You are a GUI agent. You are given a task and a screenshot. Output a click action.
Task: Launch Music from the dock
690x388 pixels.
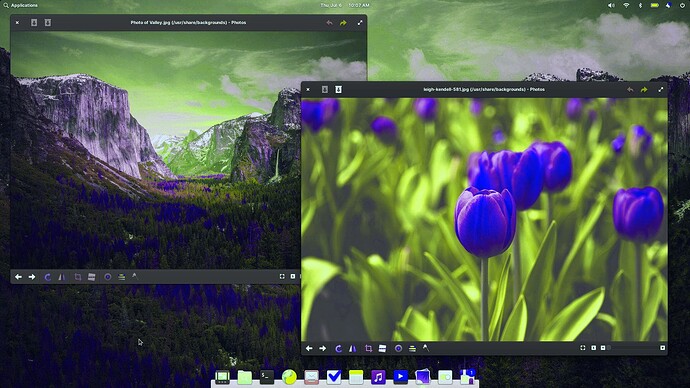pyautogui.click(x=378, y=377)
